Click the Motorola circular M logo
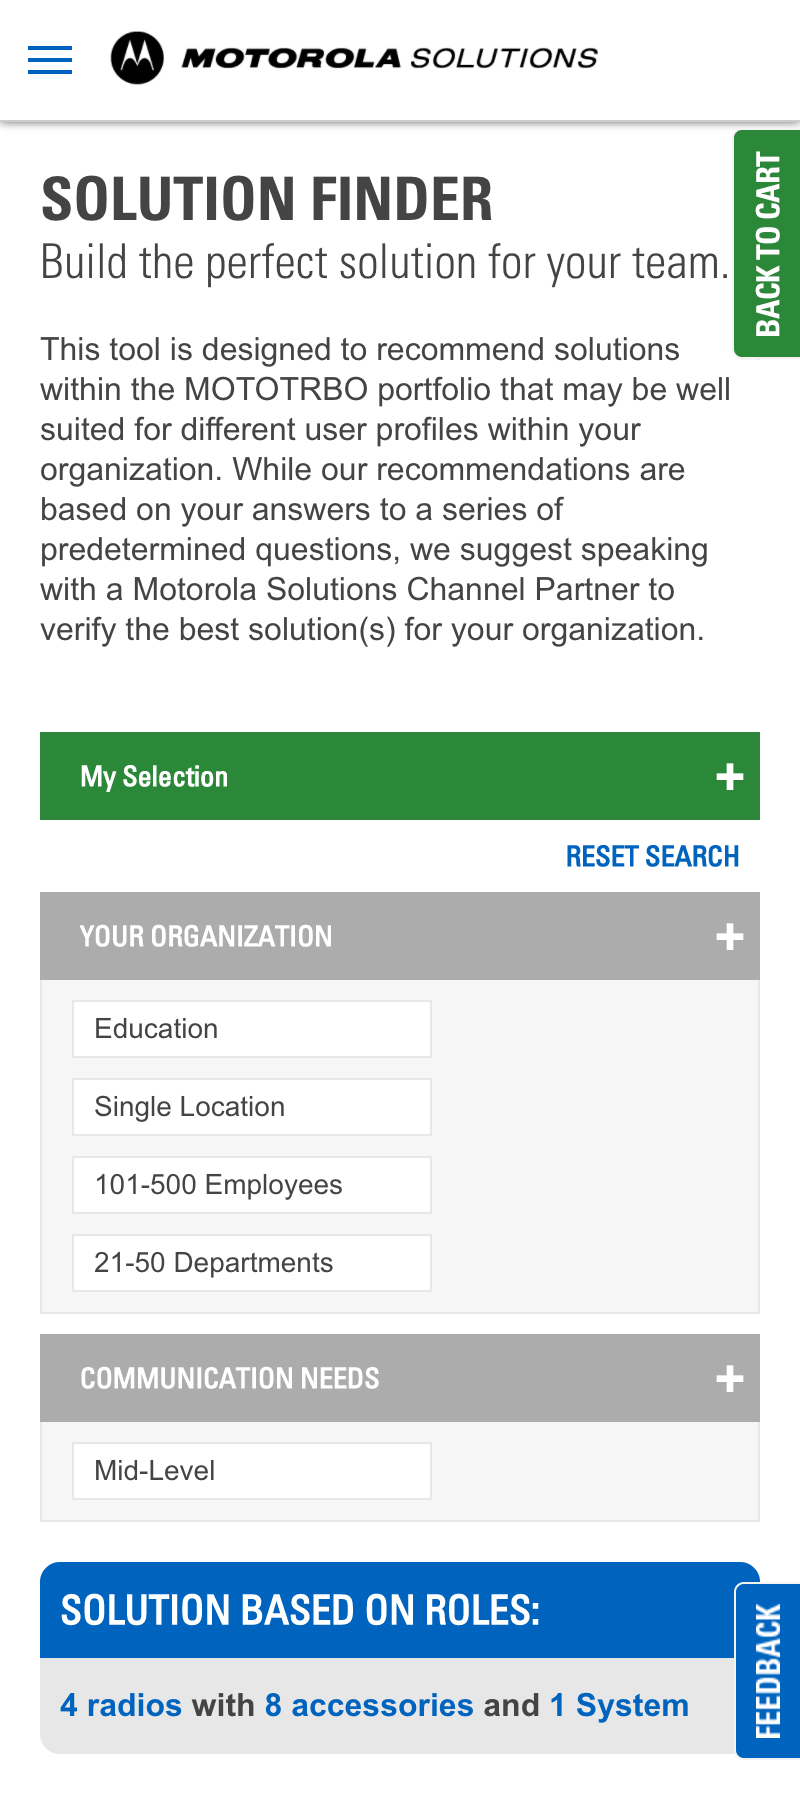Screen dimensions: 800x1800 pyautogui.click(x=137, y=58)
